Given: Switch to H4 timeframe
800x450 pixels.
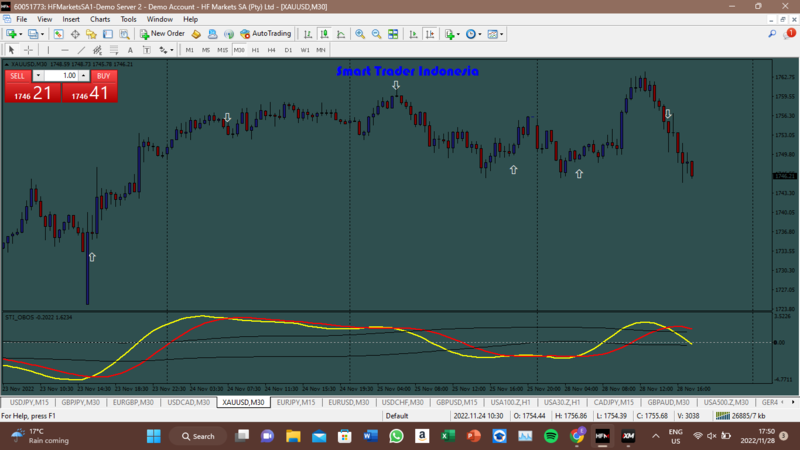Looking at the screenshot, I should pyautogui.click(x=271, y=50).
